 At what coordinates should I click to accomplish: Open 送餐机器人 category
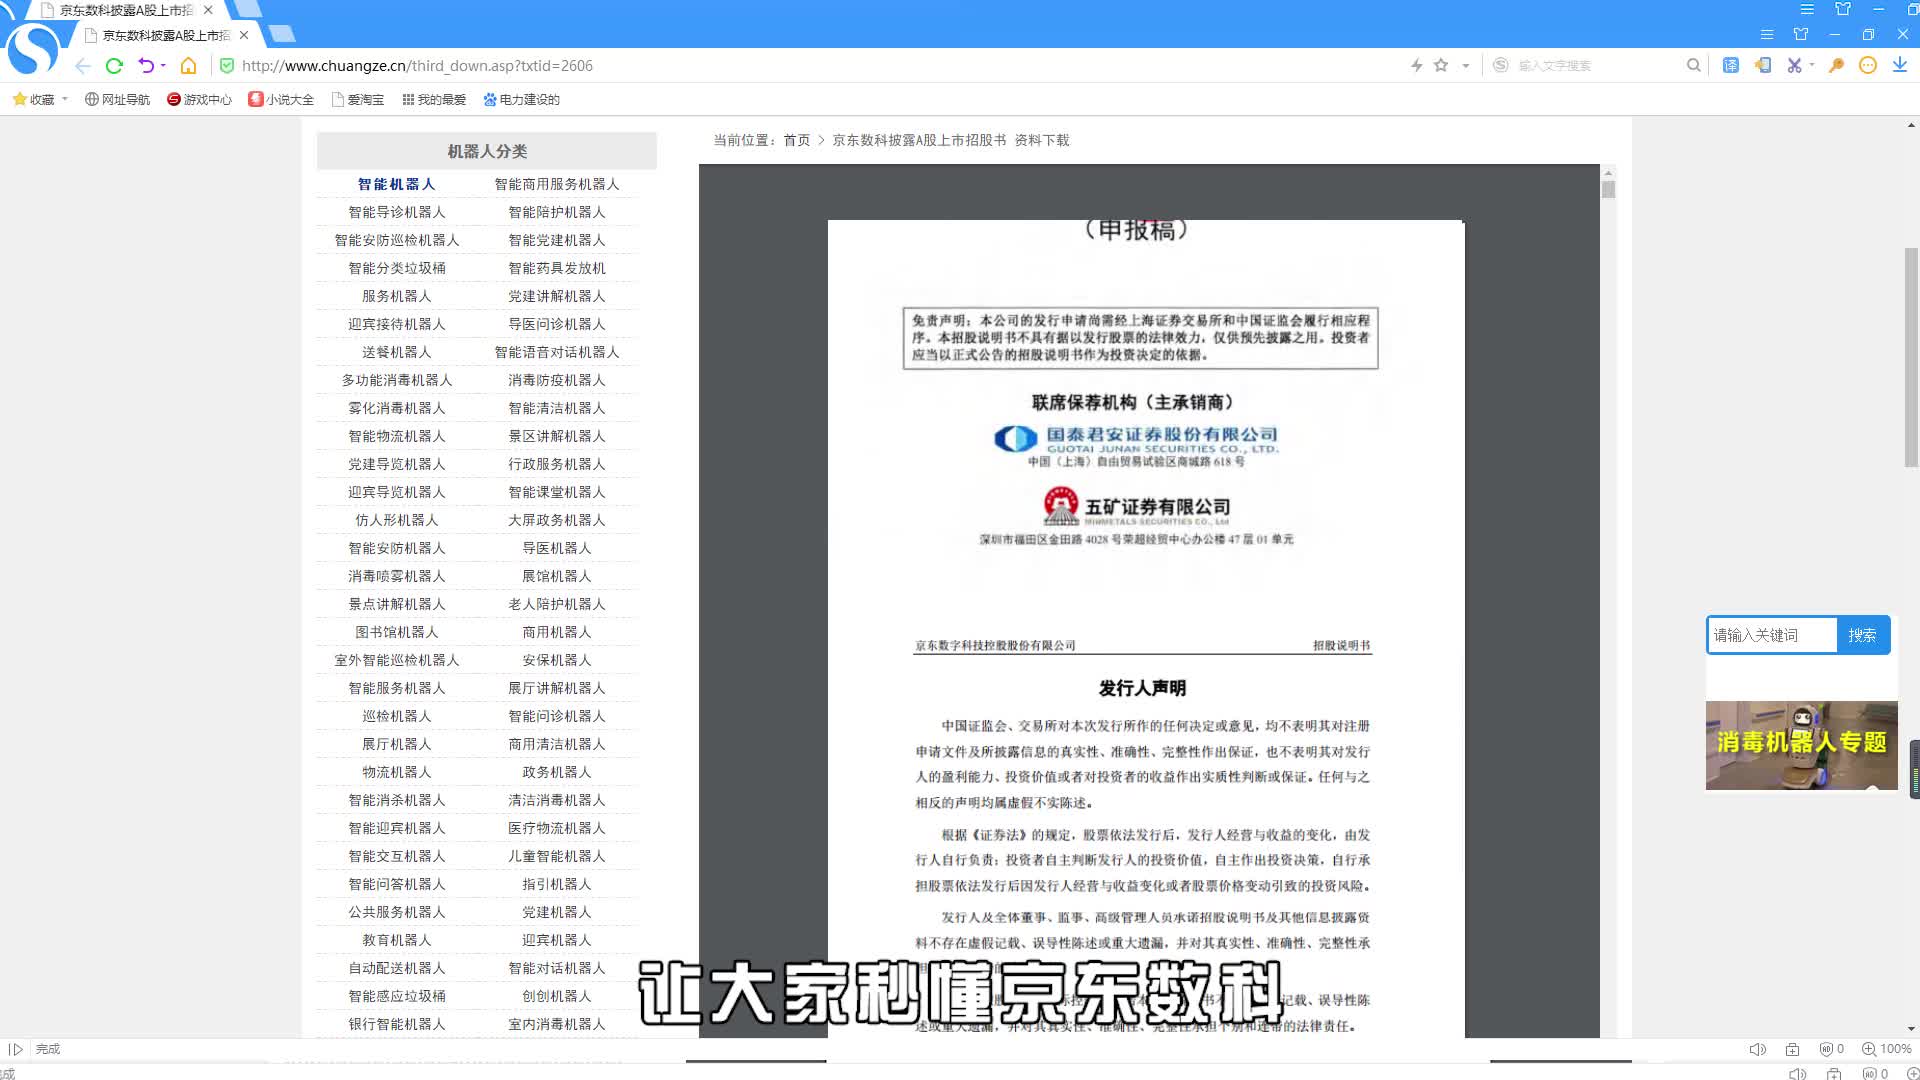[397, 352]
